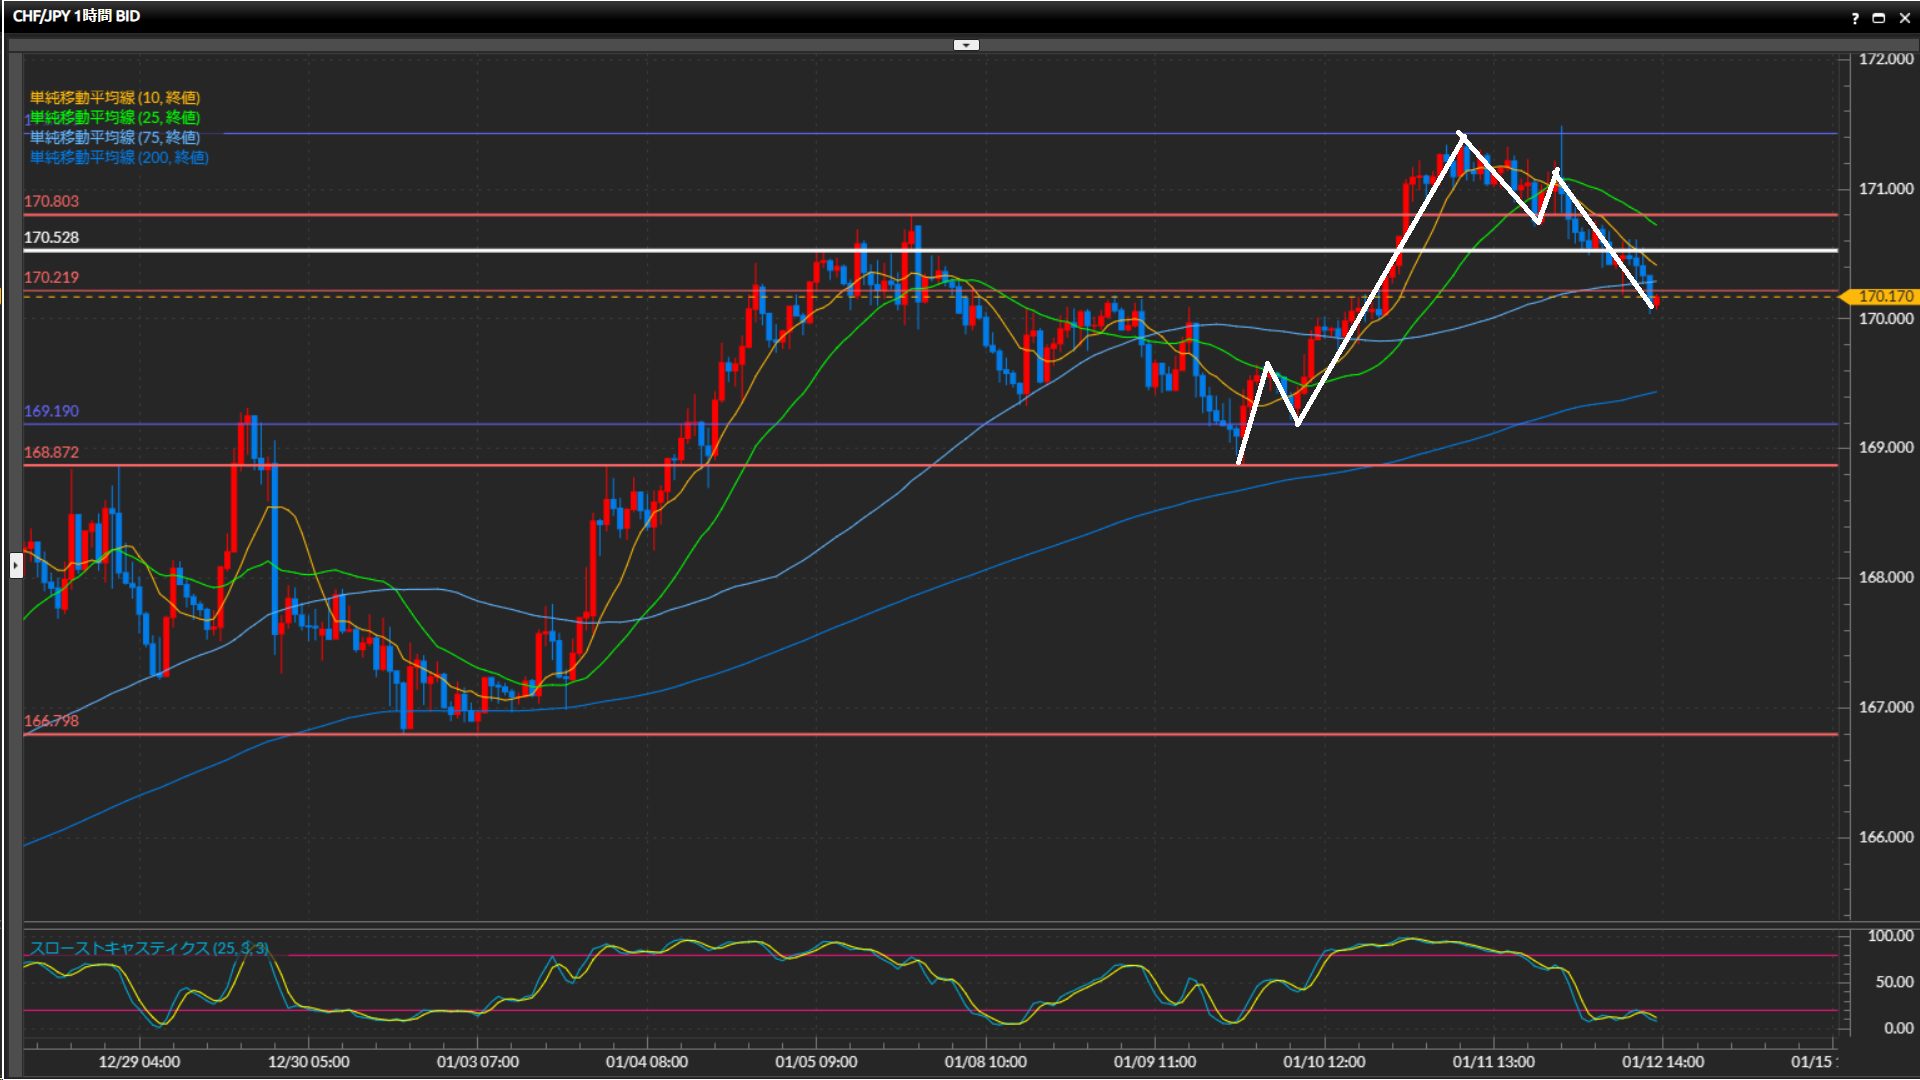
Task: Select the SMA (10, 終値) indicator label
Action: [x=115, y=97]
